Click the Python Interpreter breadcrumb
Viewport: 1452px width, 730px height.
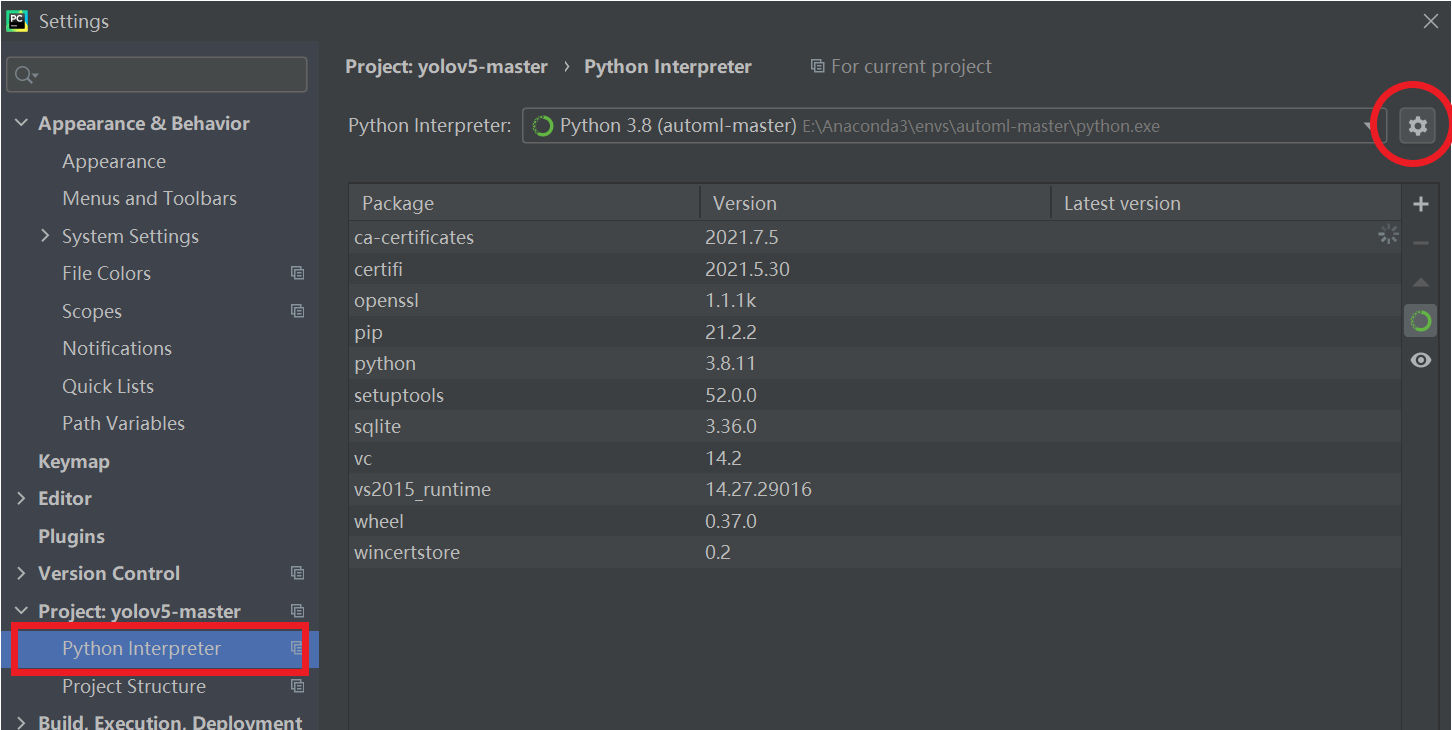click(x=667, y=66)
